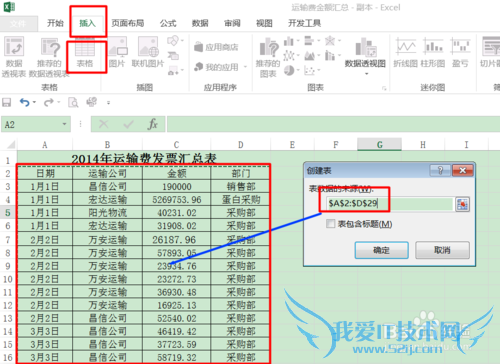Click the '销售部' department cell
The height and width of the screenshot is (364, 500).
tap(241, 187)
